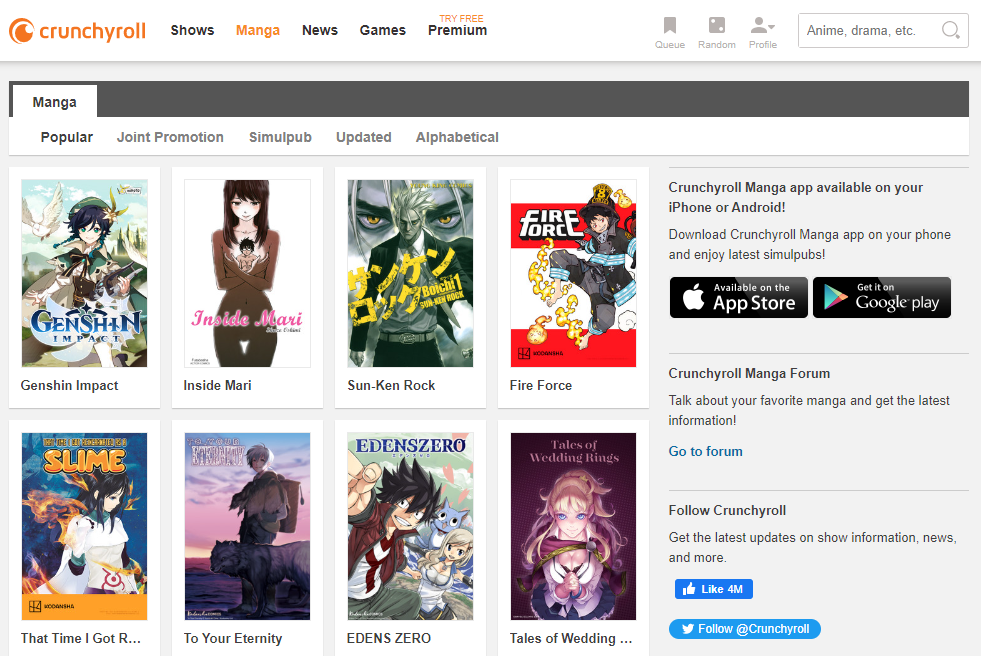The image size is (981, 656).
Task: Click Follow @Crunchyroll Twitter button
Action: point(745,629)
